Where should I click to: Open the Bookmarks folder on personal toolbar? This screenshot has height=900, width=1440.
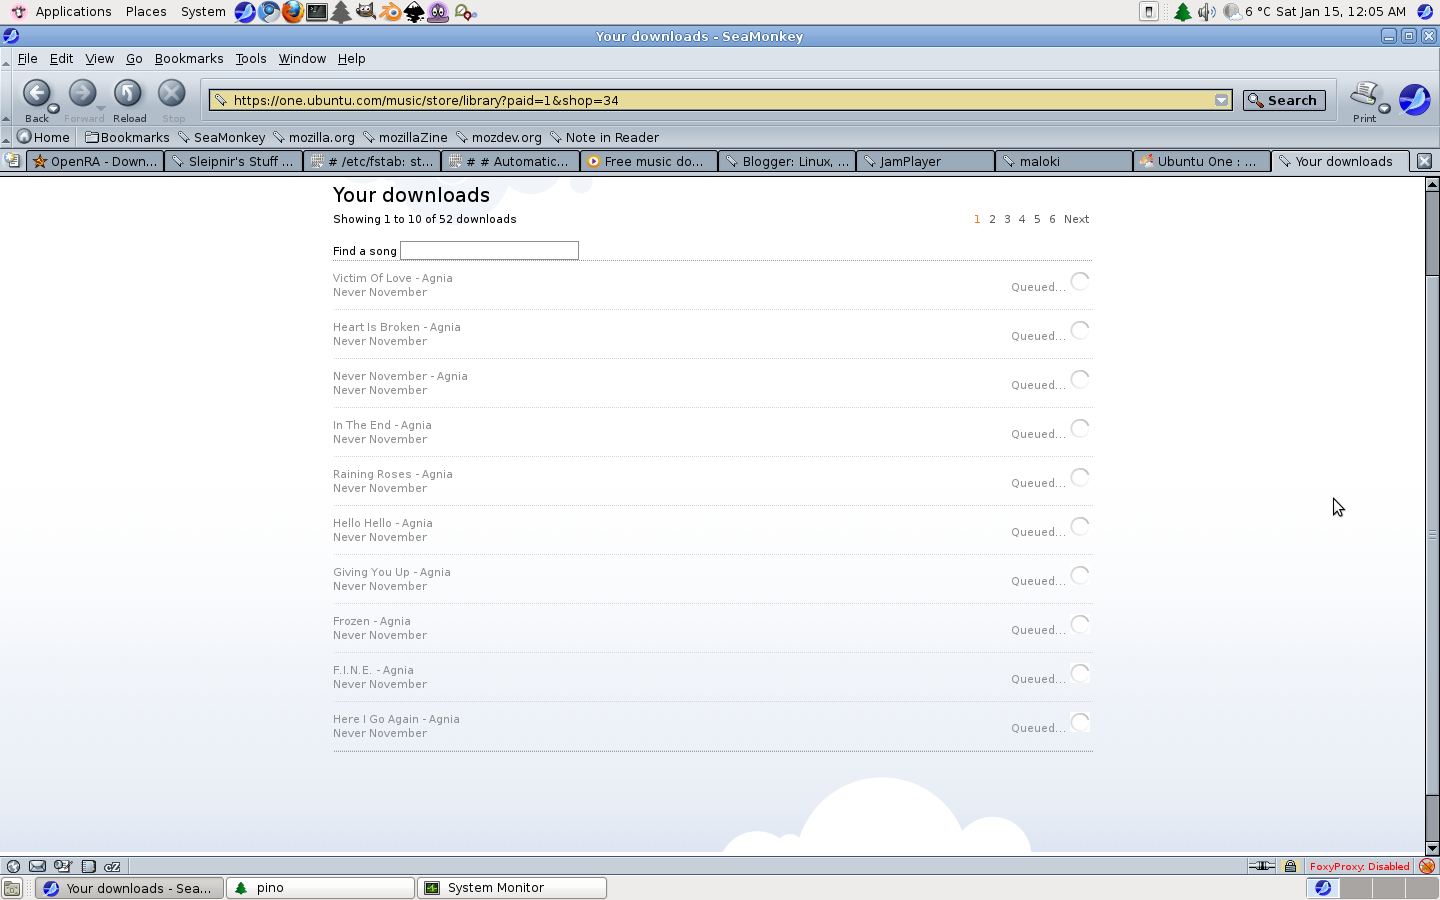click(x=127, y=137)
